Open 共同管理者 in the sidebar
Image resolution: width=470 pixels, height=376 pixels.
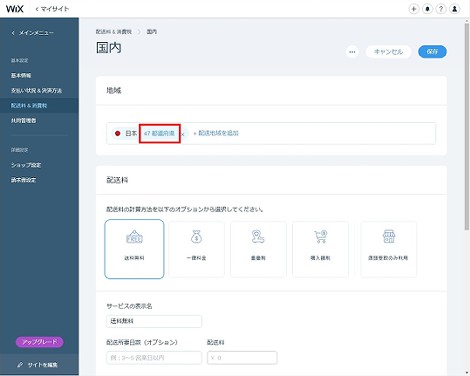[23, 120]
